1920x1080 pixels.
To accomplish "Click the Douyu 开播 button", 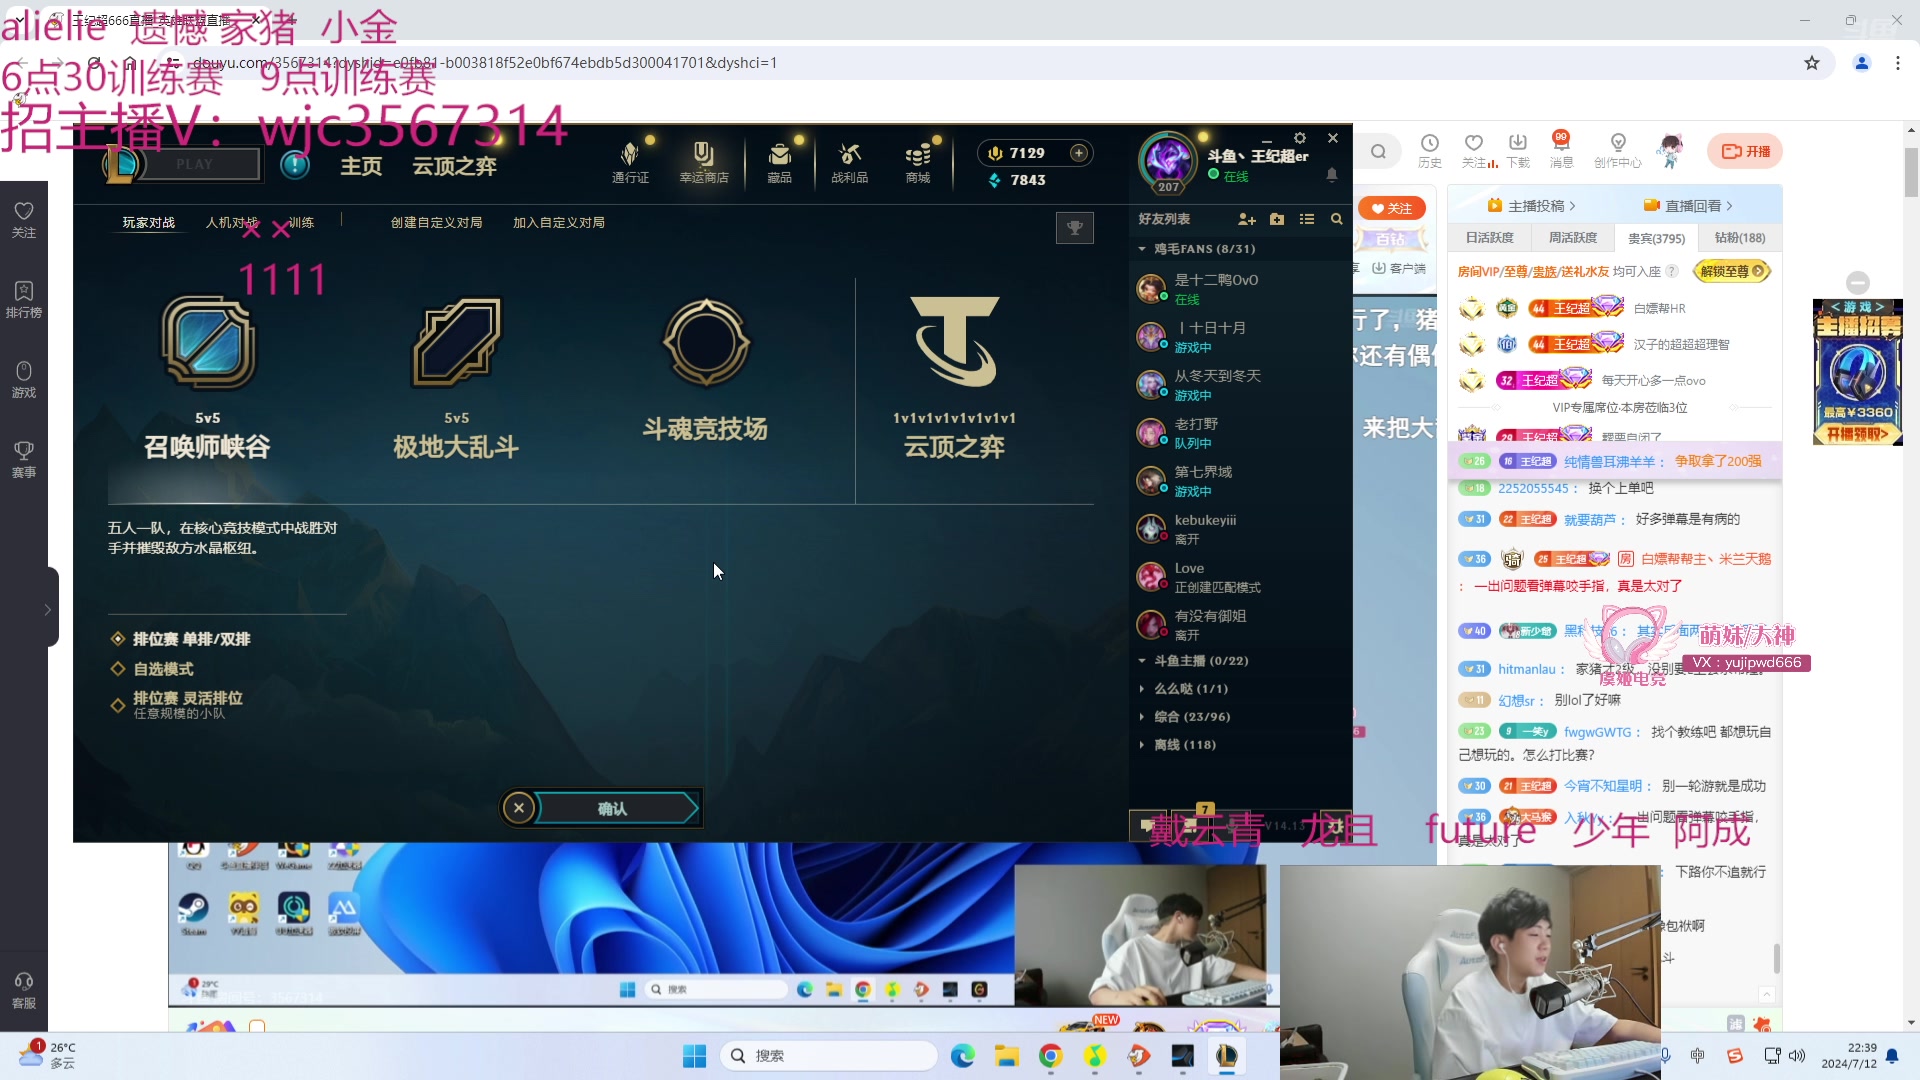I will (x=1745, y=152).
